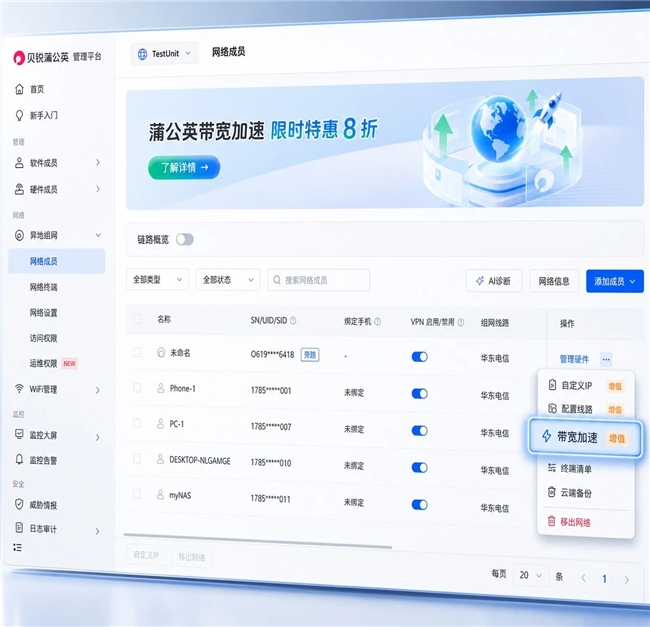Toggle VPN switch for DESKTOP-NLGAMGE
Viewport: 650px width, 627px height.
point(420,468)
